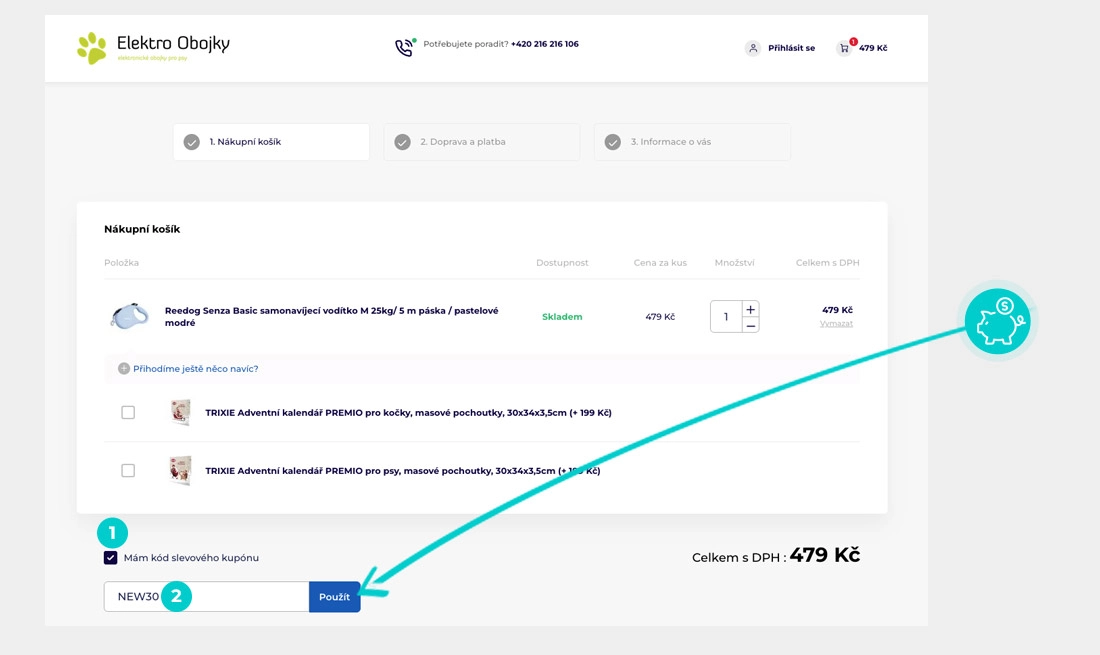Screen dimensions: 1100x655
Task: Click the plus icon beside 'Přihodíme ještě něco navíc?'
Action: (124, 369)
